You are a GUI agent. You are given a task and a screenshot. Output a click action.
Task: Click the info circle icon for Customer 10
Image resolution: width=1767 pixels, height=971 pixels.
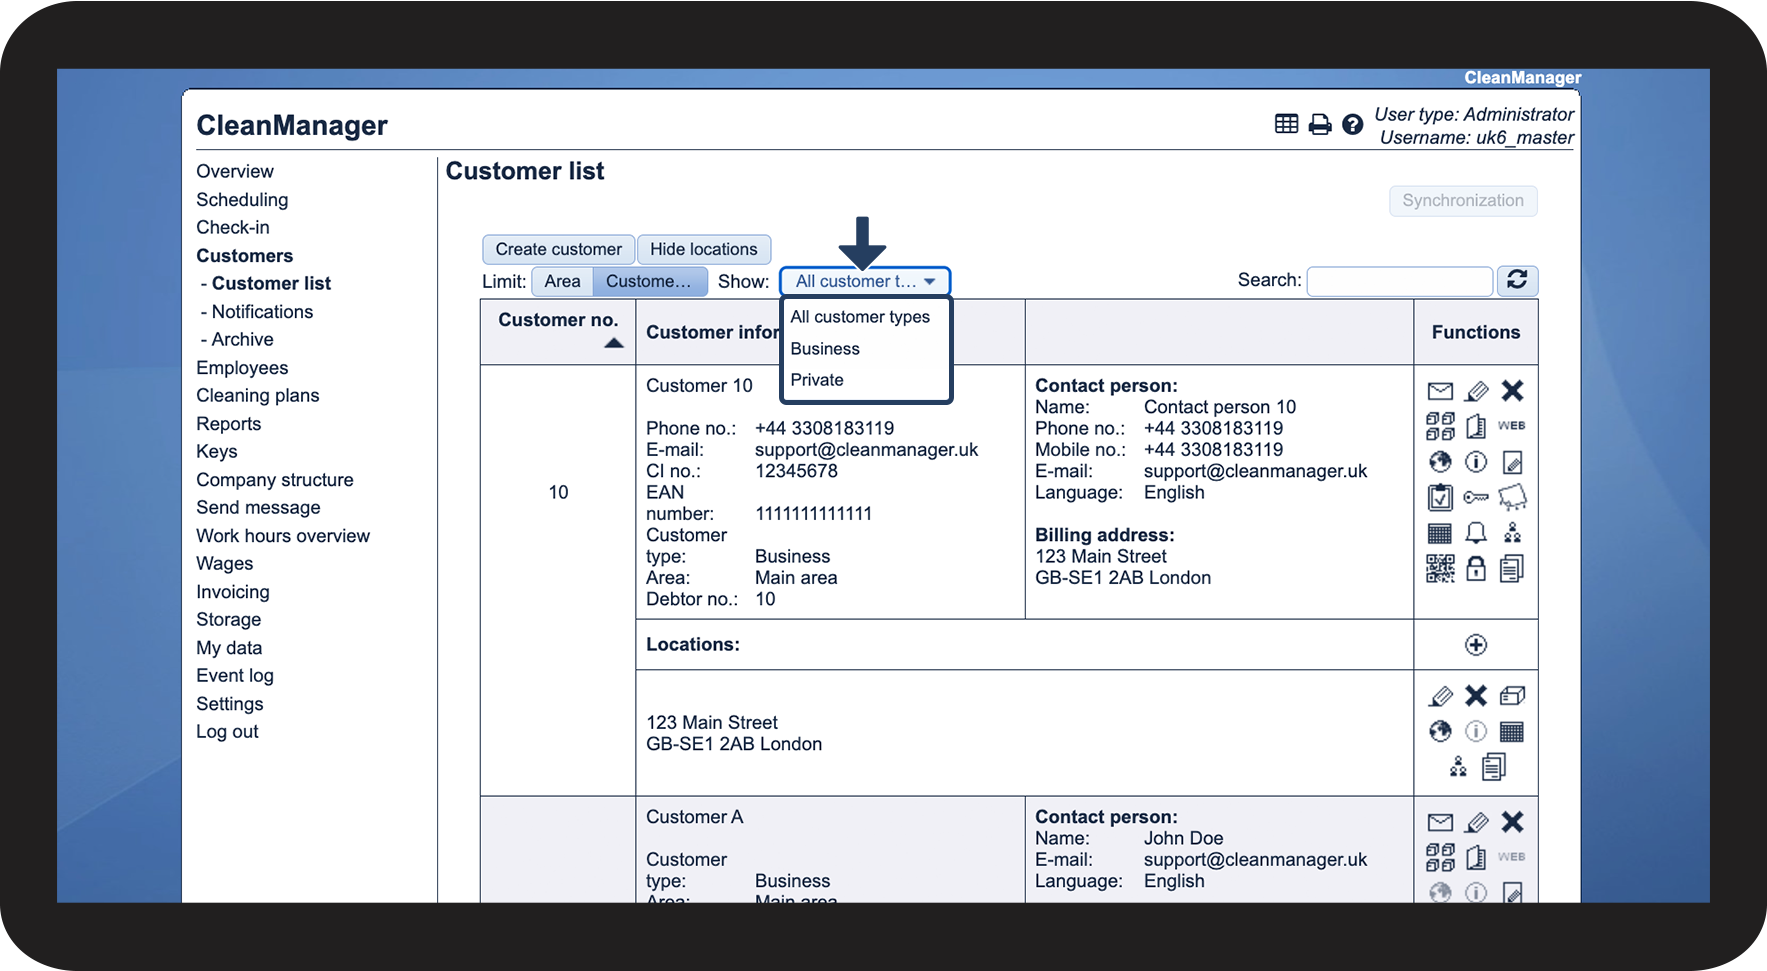pyautogui.click(x=1476, y=462)
